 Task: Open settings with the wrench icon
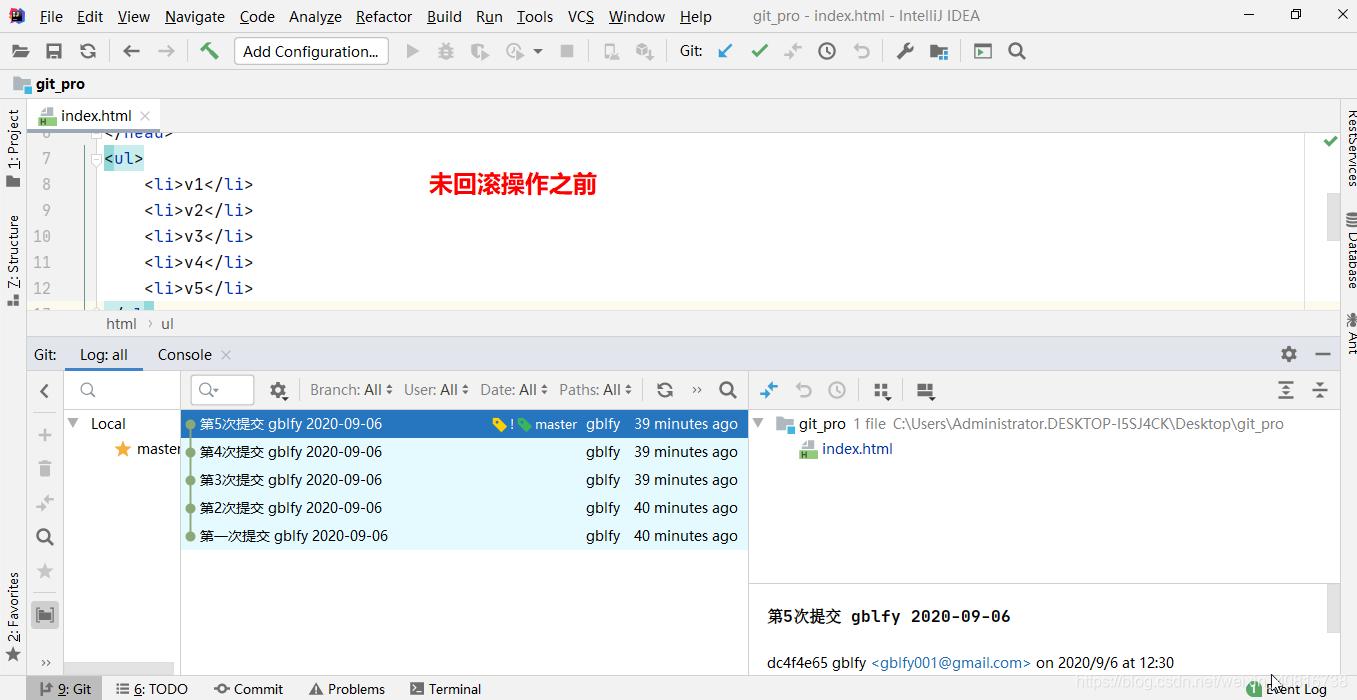coord(905,51)
